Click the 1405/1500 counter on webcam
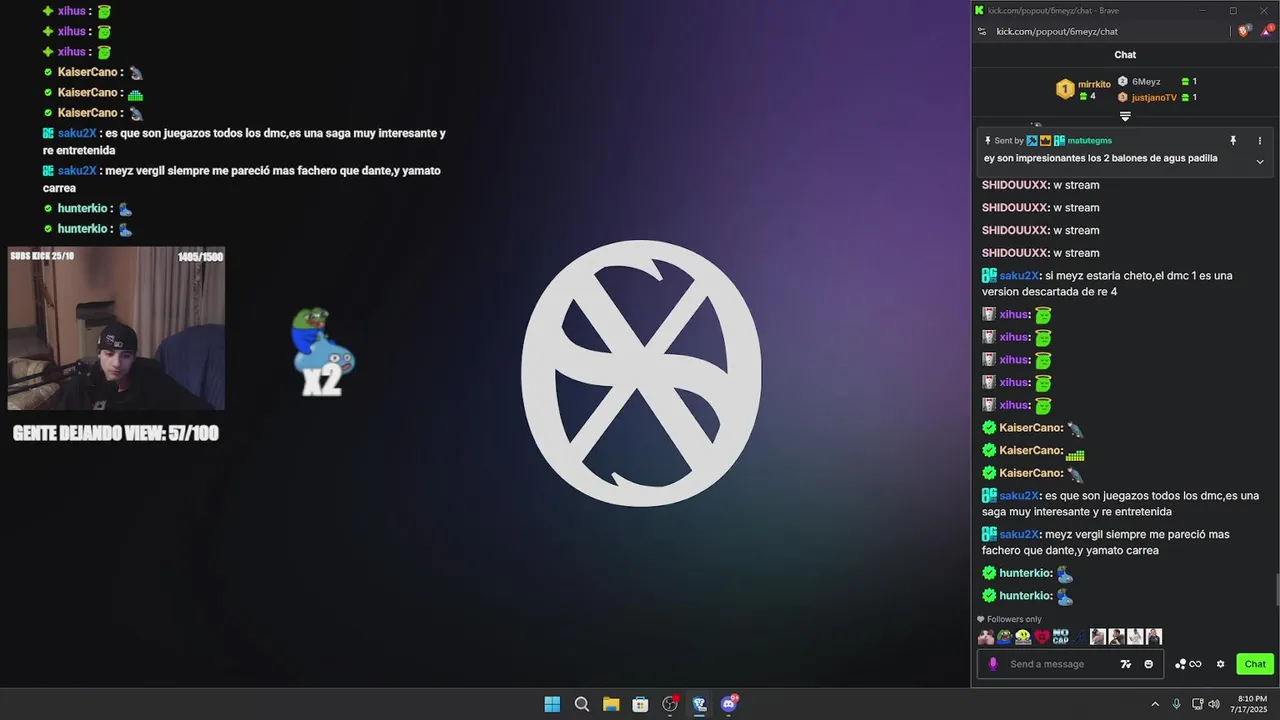This screenshot has width=1280, height=720. point(200,257)
